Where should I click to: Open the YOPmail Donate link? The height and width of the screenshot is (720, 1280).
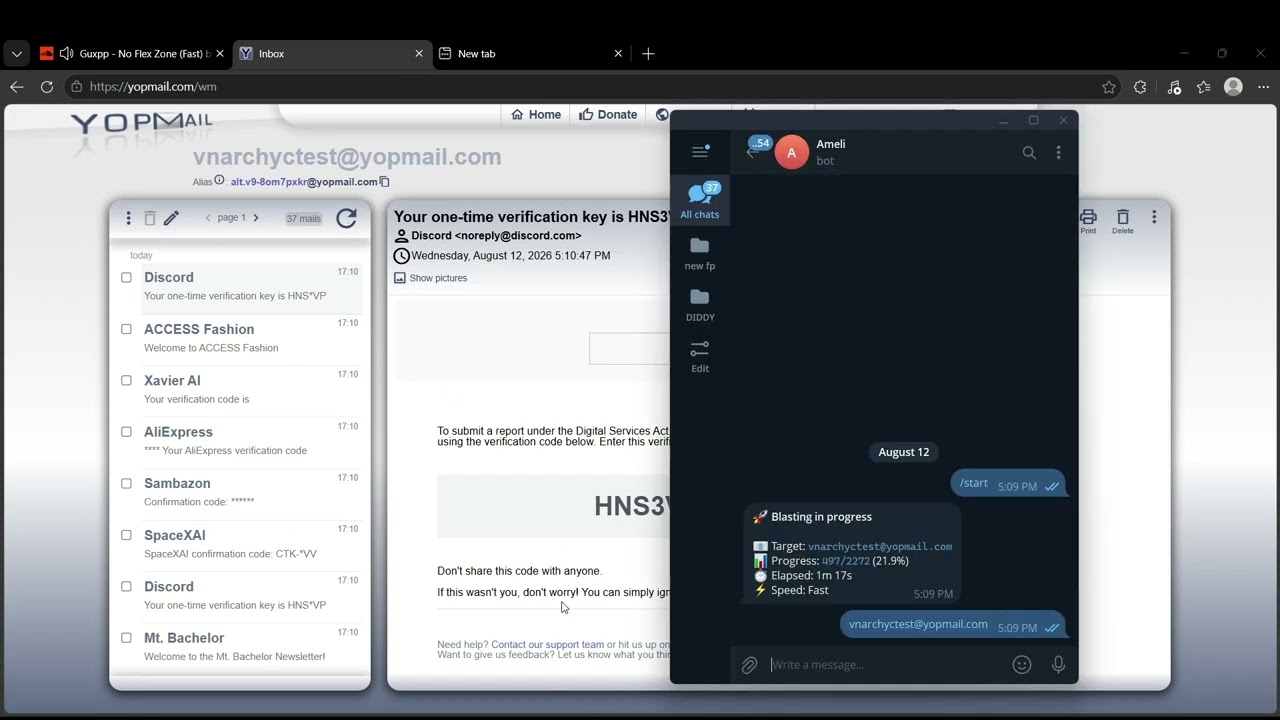608,115
